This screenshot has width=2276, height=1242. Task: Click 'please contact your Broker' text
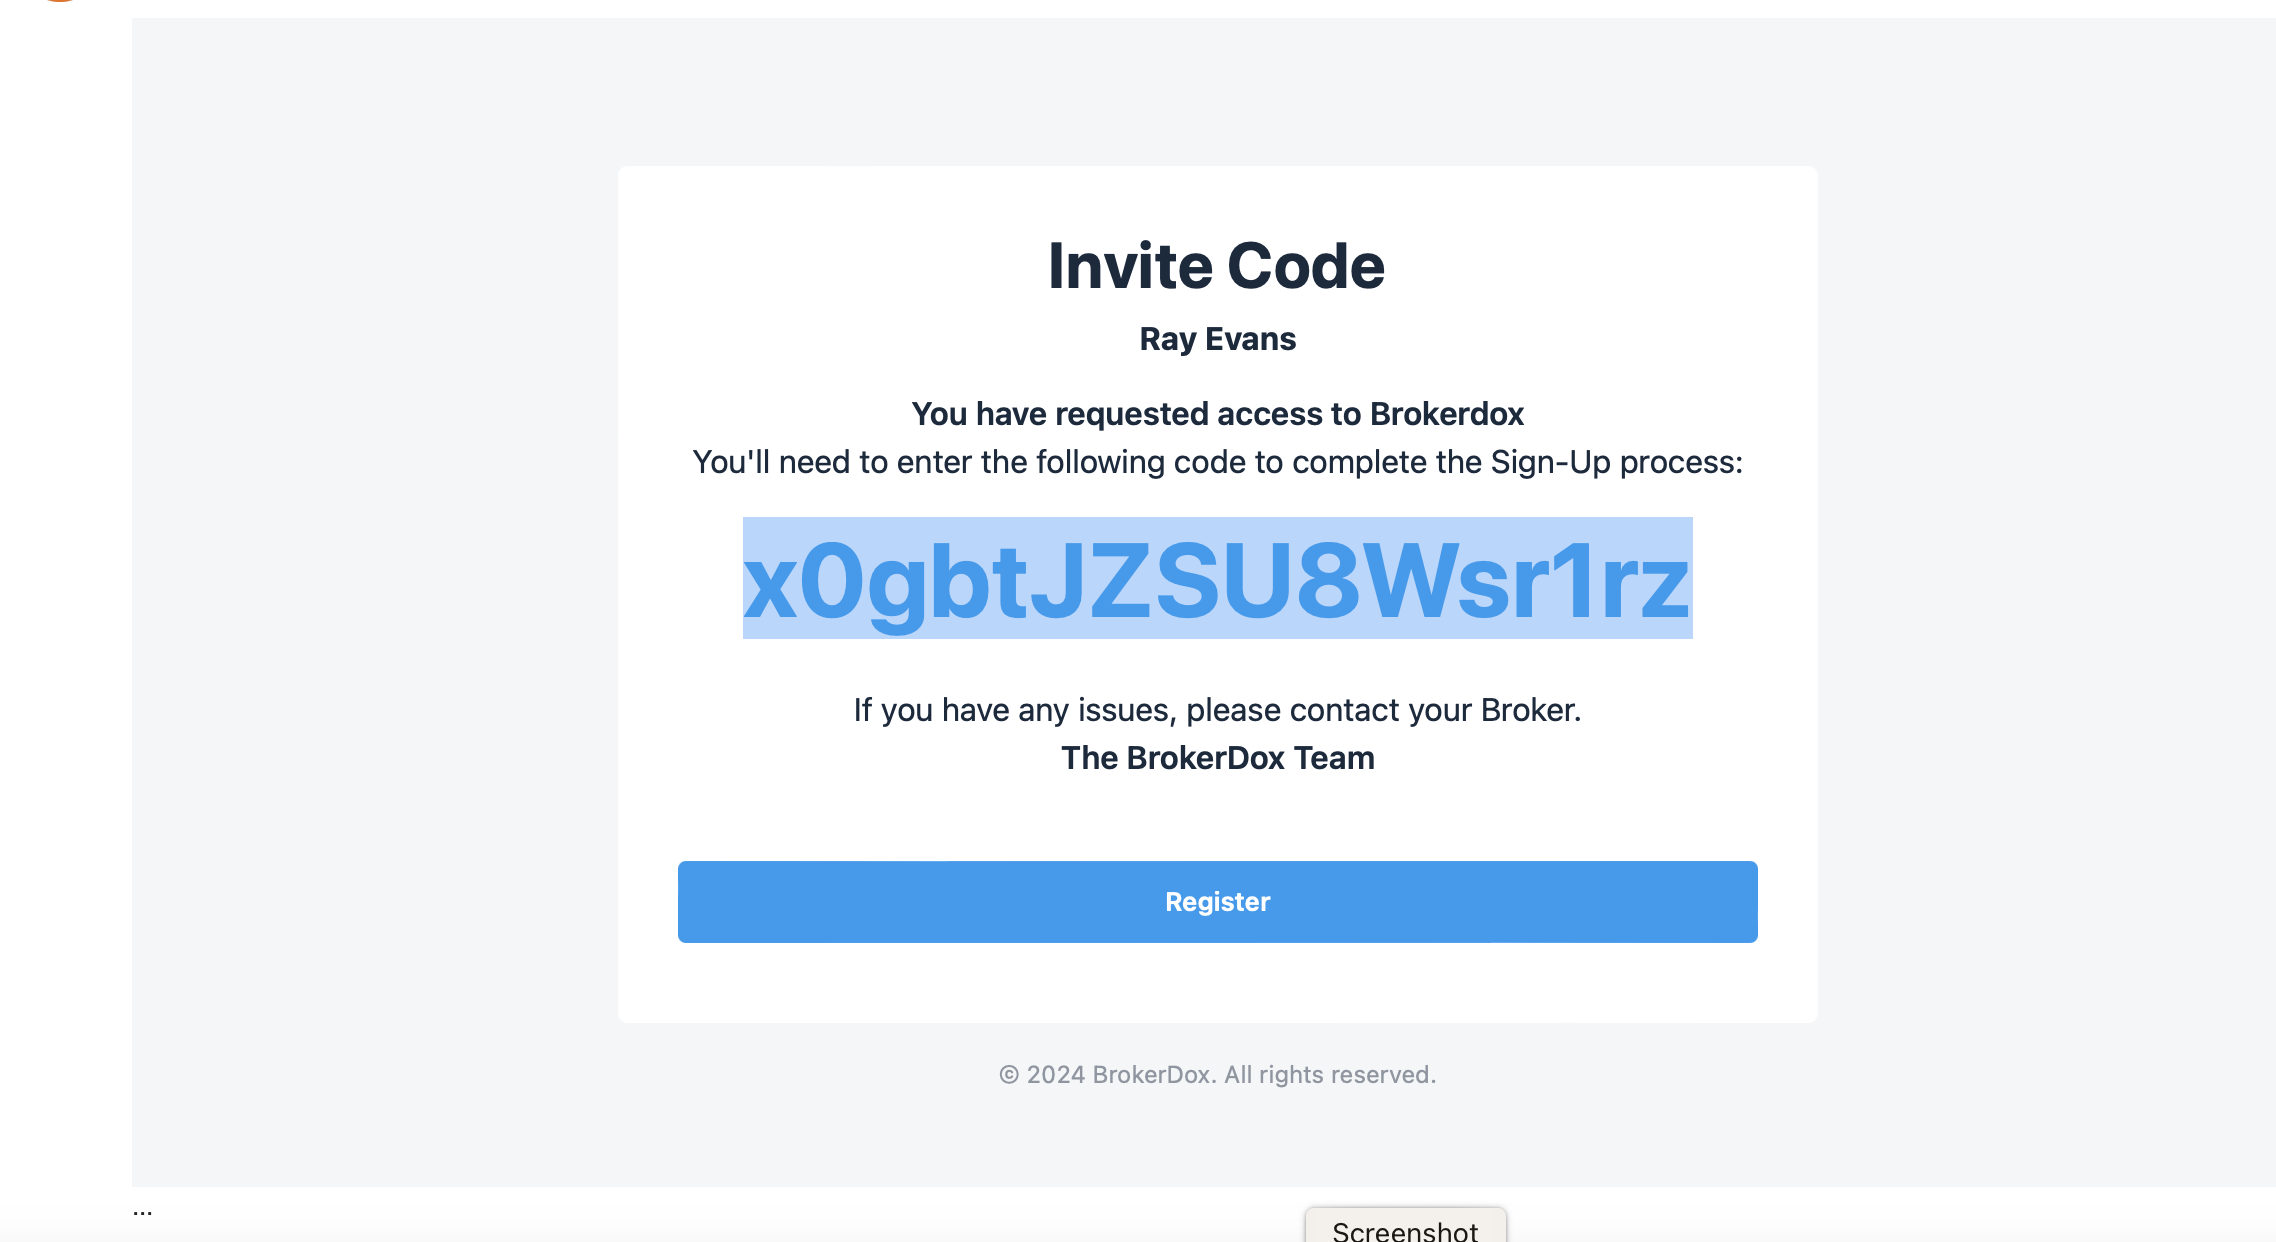pyautogui.click(x=1383, y=710)
